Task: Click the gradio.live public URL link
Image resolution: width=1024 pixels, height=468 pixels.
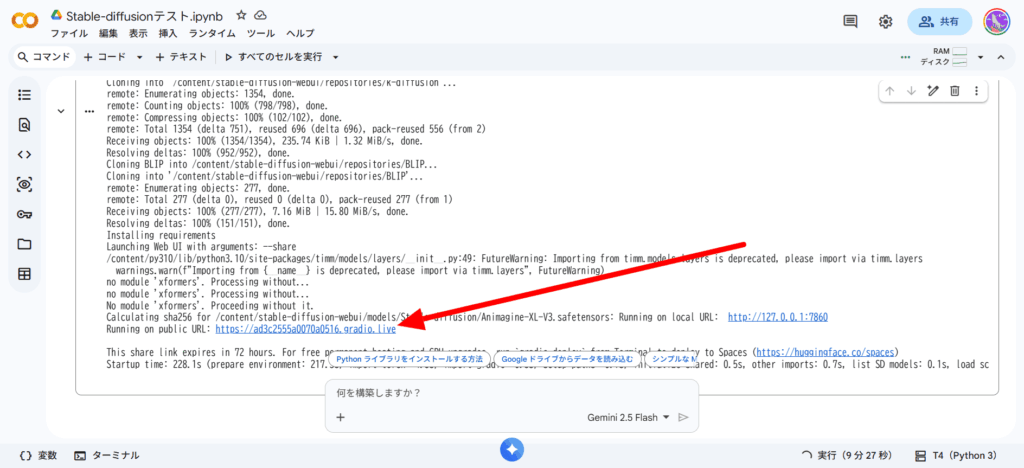Action: tap(306, 328)
